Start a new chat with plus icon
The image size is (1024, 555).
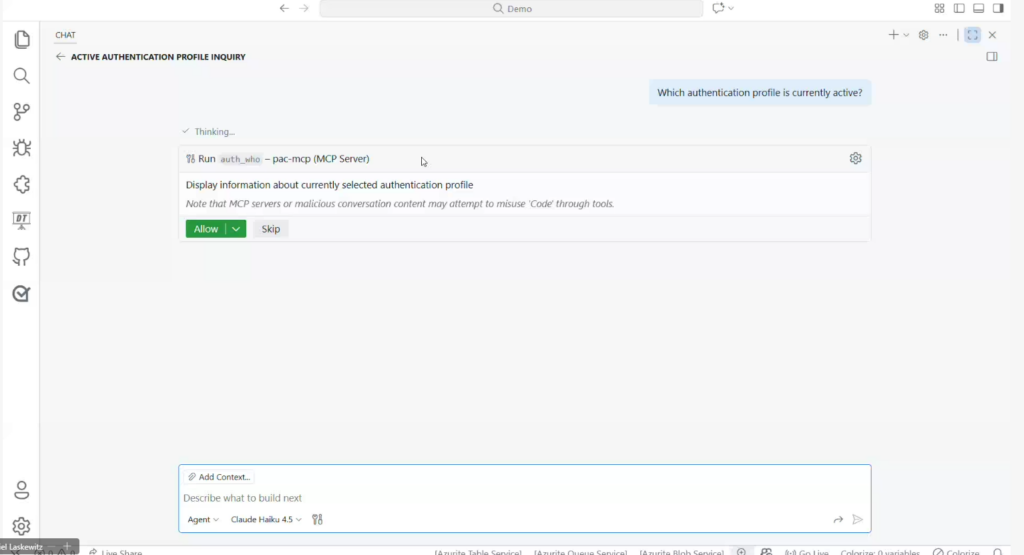pyautogui.click(x=893, y=35)
